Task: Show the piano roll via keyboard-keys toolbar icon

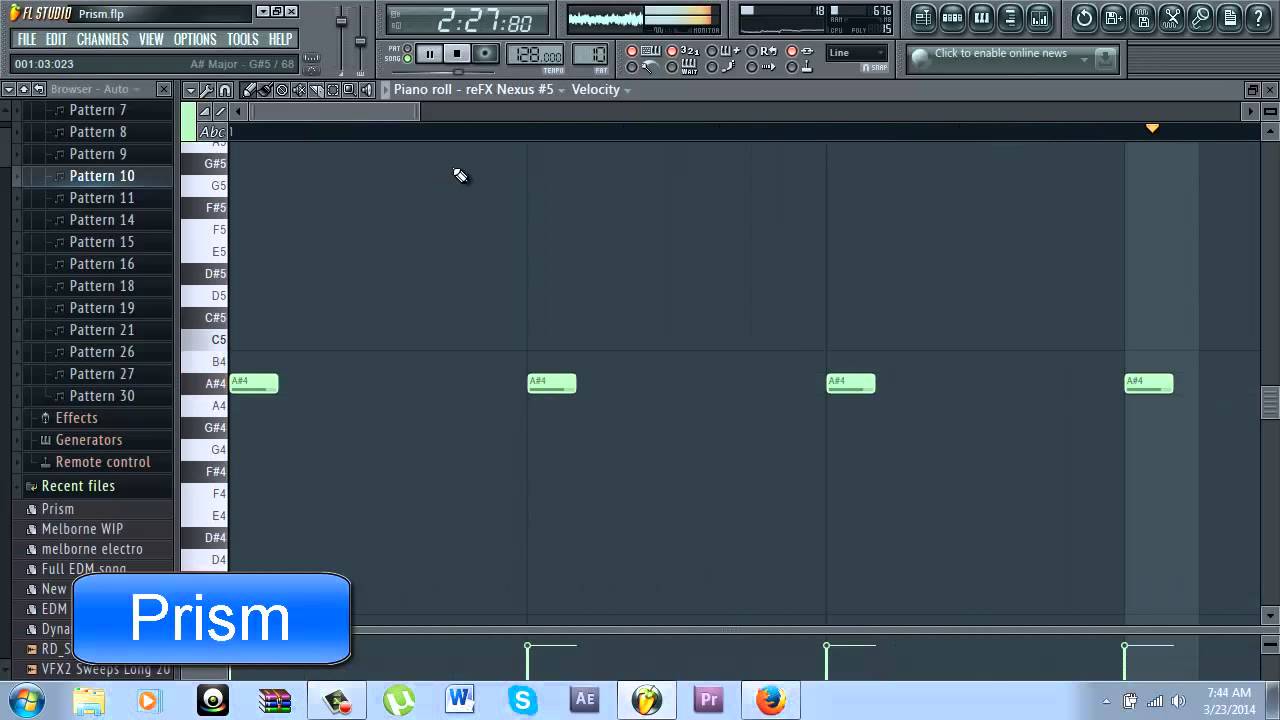Action: coord(981,17)
